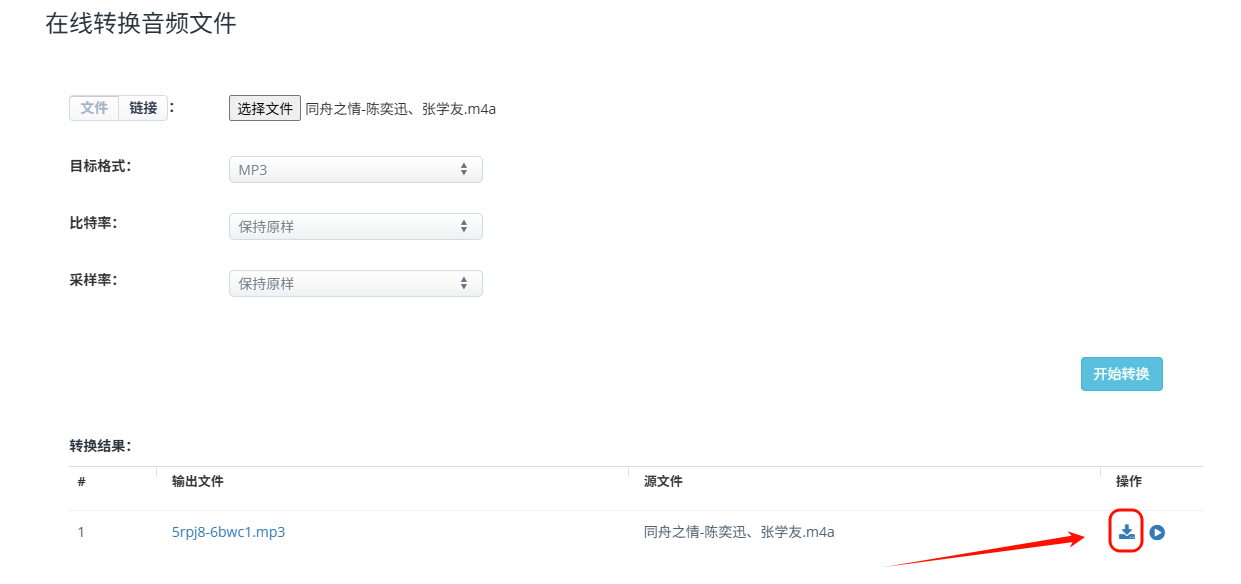Click the 开始转换 button

click(x=1122, y=374)
